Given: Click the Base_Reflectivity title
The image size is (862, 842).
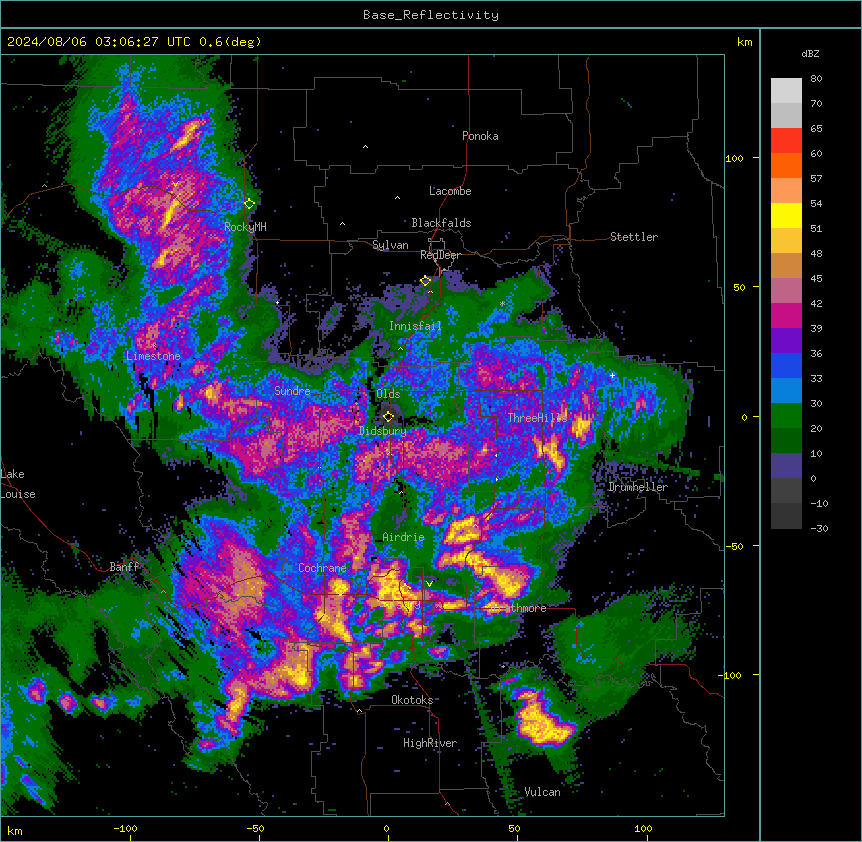Looking at the screenshot, I should 431,15.
